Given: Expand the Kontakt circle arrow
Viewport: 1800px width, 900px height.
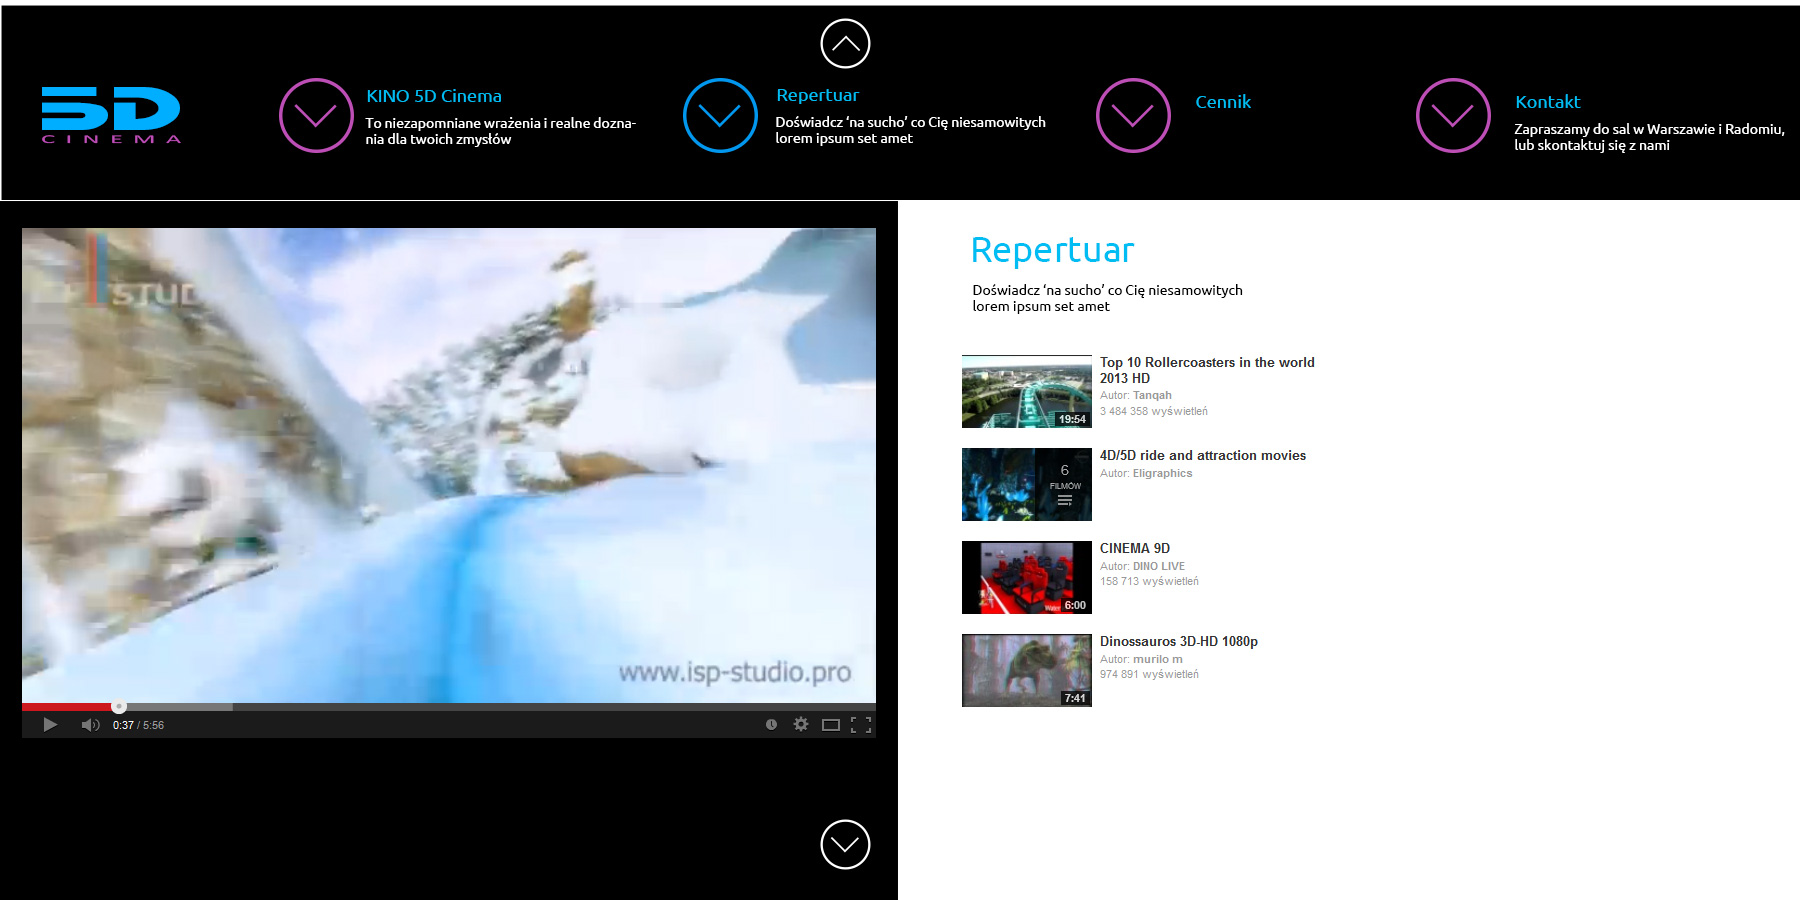Looking at the screenshot, I should tap(1453, 116).
